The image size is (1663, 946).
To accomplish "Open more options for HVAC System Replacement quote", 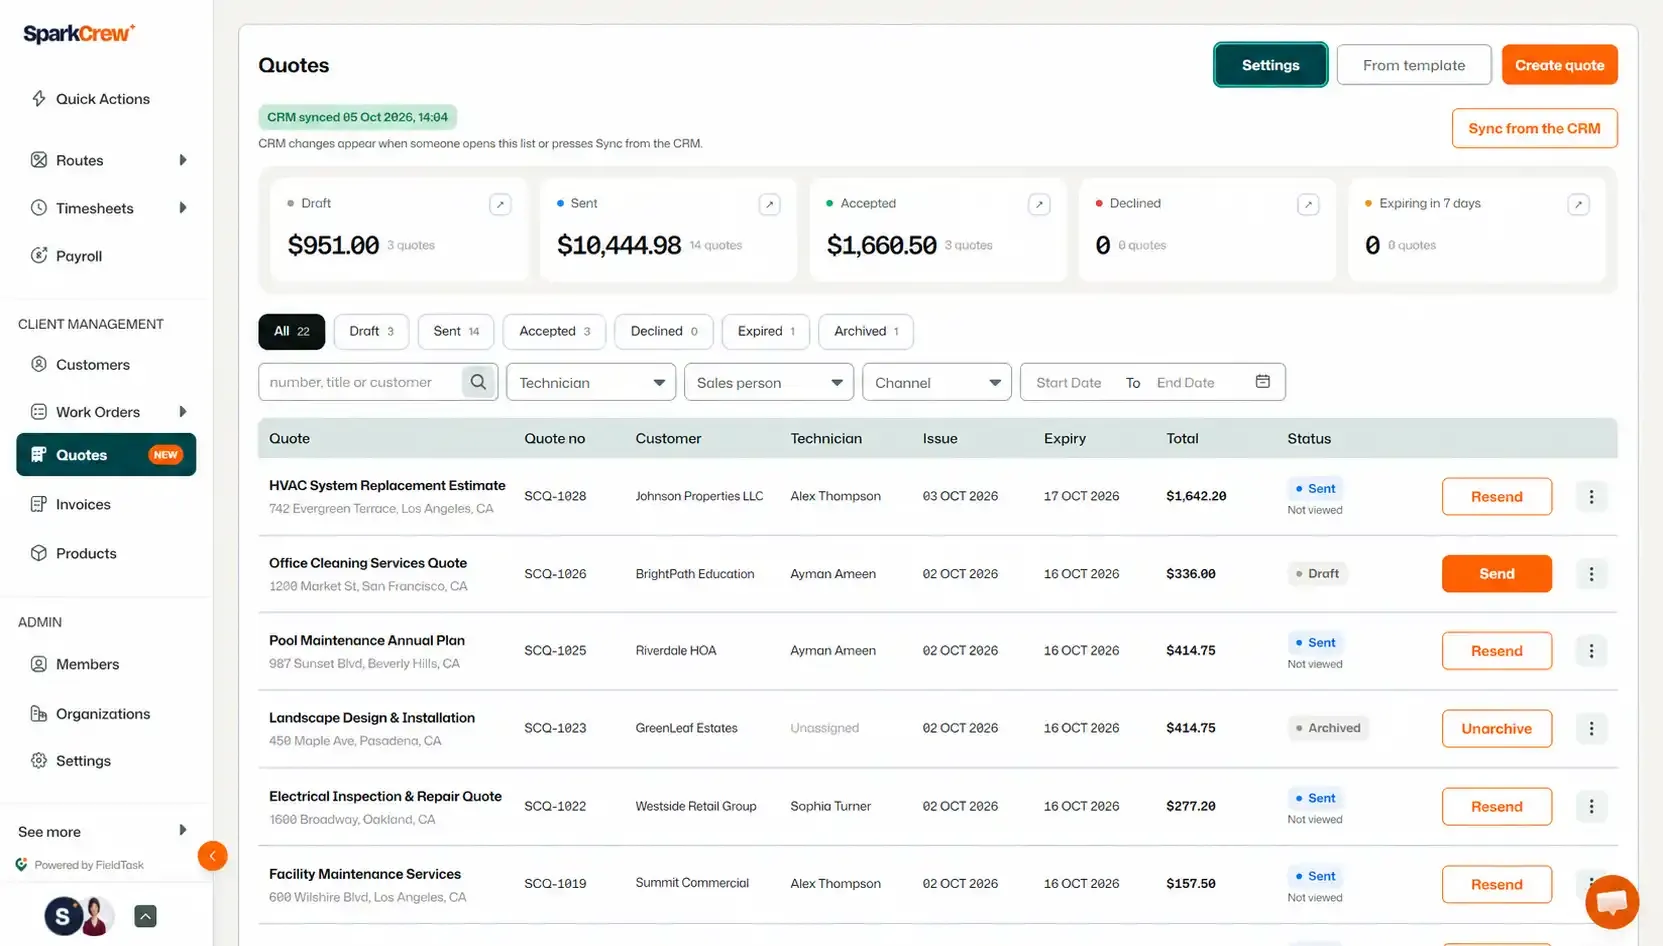I will pyautogui.click(x=1591, y=496).
